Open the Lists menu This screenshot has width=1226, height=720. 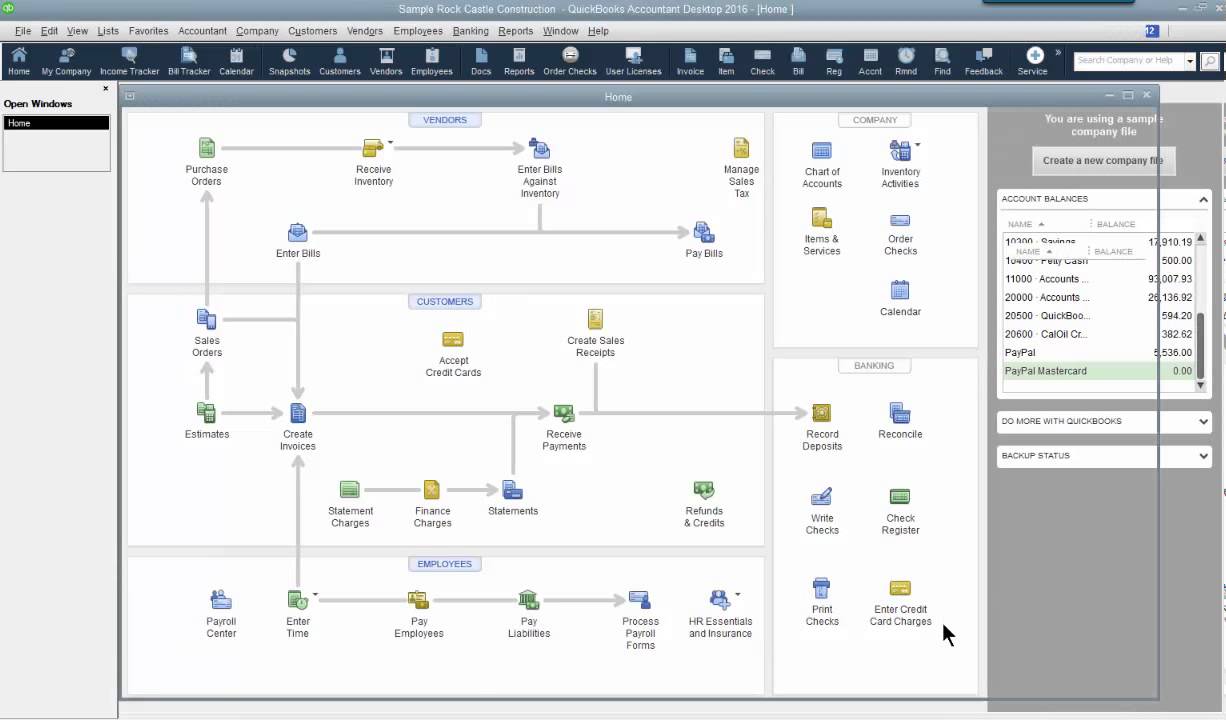(108, 31)
